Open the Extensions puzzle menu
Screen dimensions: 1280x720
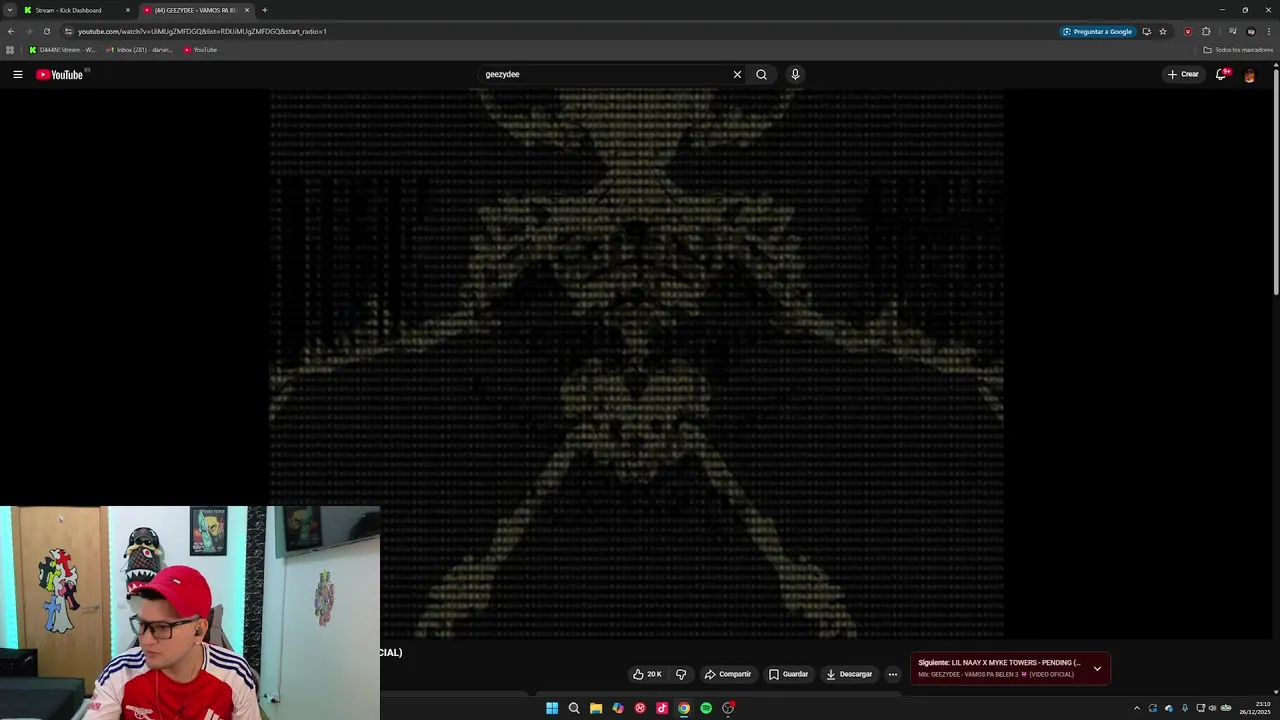coord(1206,31)
